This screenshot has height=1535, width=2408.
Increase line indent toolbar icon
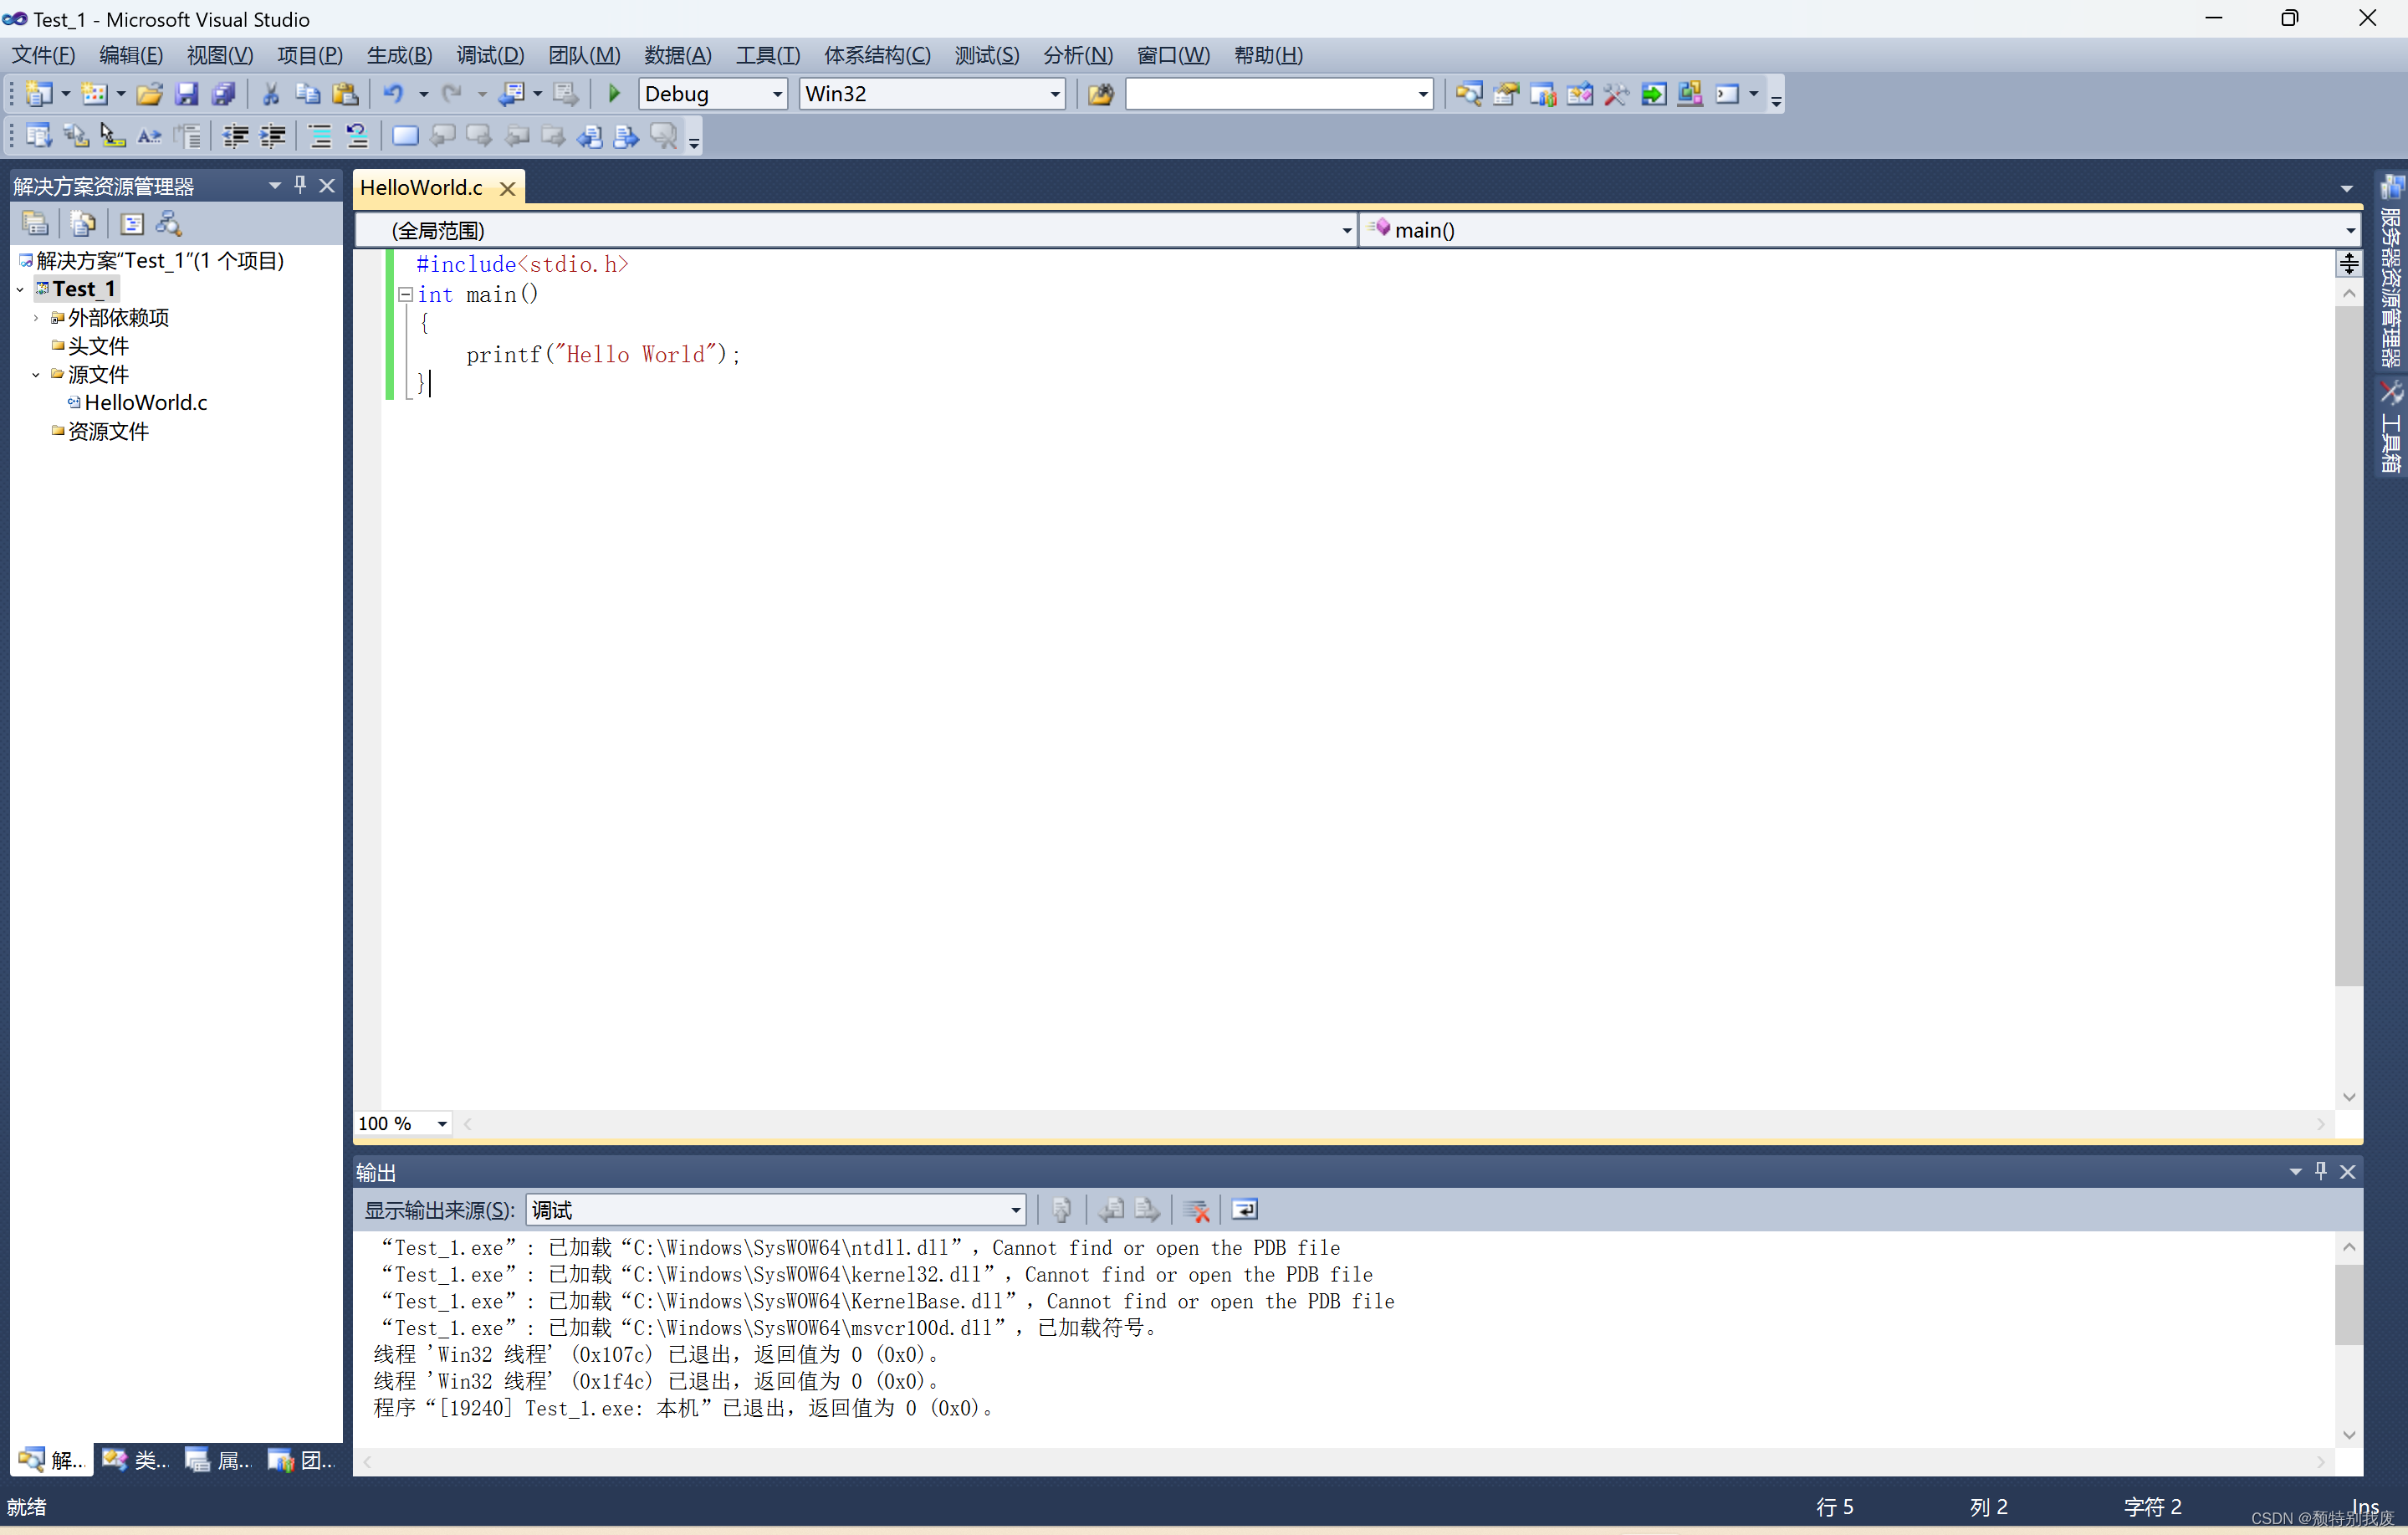click(273, 136)
